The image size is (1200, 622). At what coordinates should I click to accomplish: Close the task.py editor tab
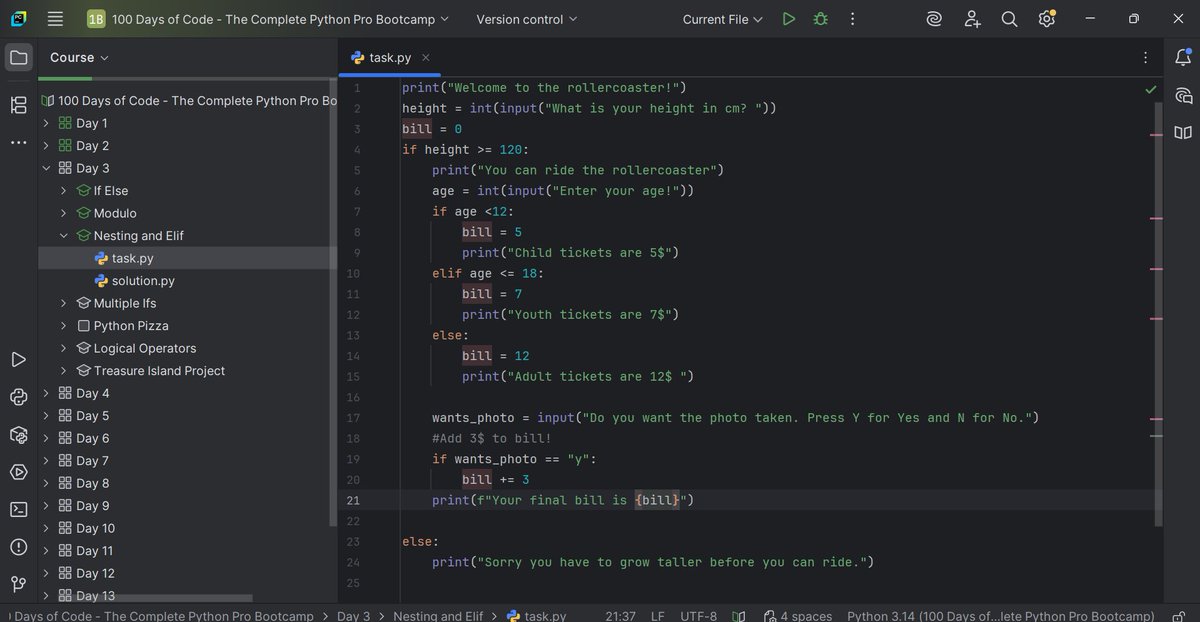tap(426, 58)
